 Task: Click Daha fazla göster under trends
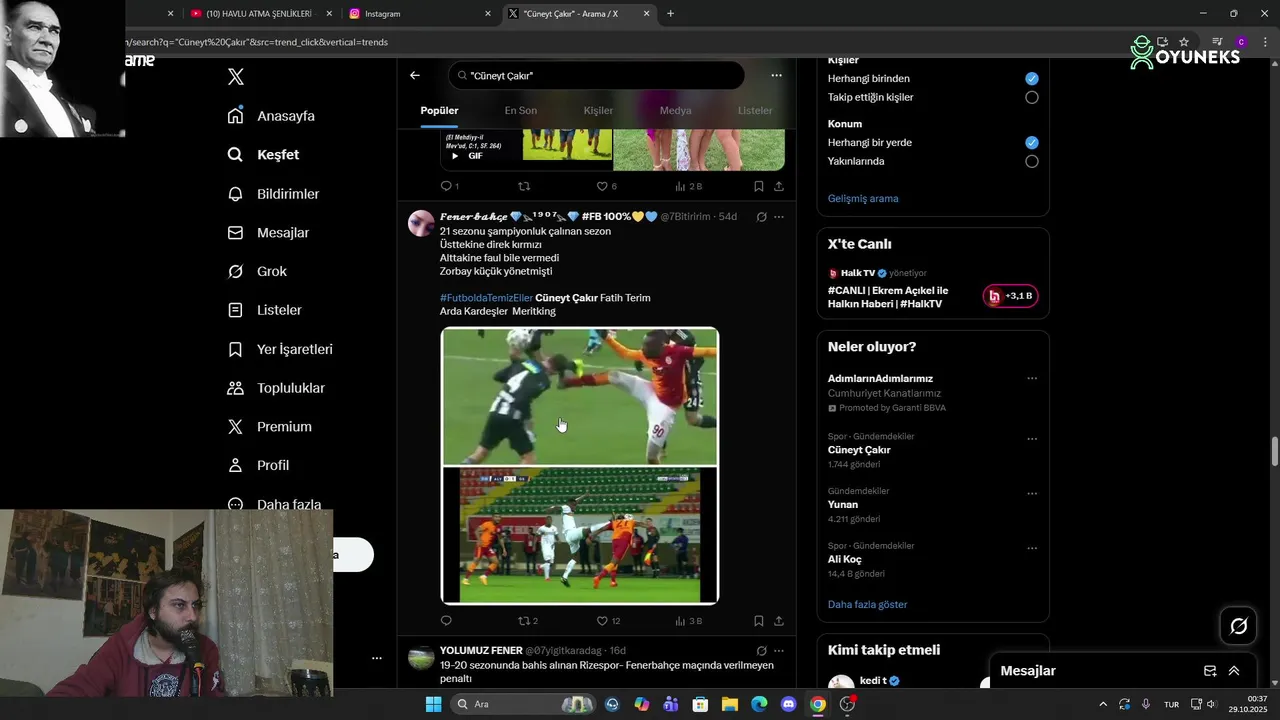pyautogui.click(x=868, y=605)
